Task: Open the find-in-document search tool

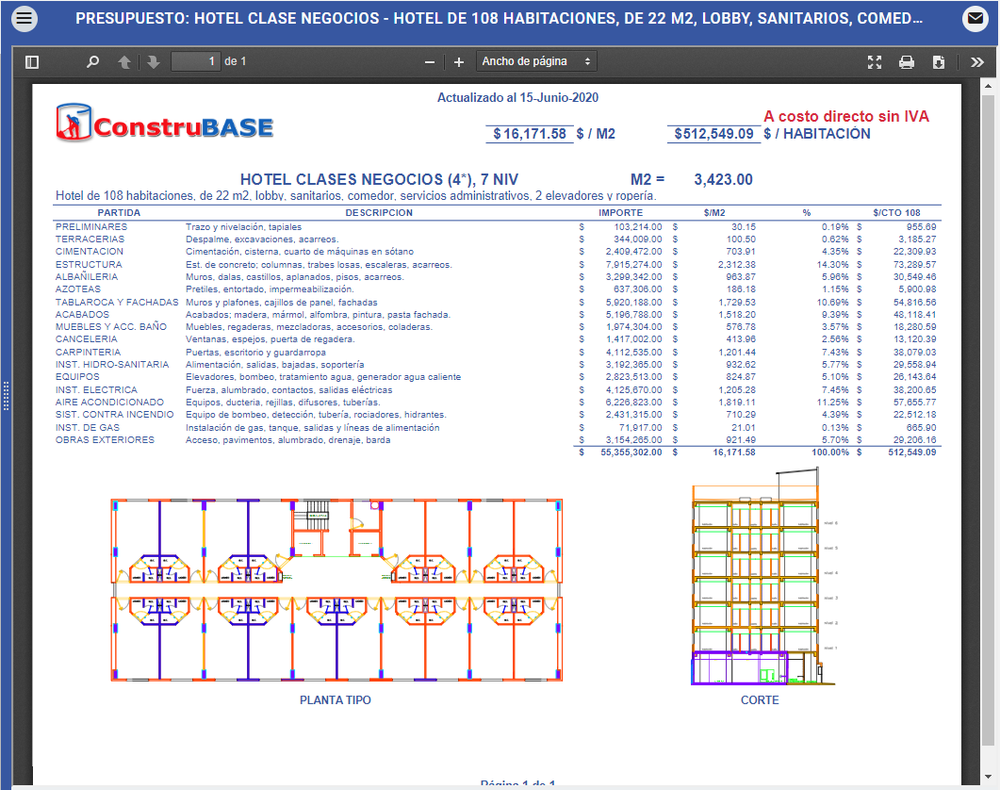Action: click(92, 62)
